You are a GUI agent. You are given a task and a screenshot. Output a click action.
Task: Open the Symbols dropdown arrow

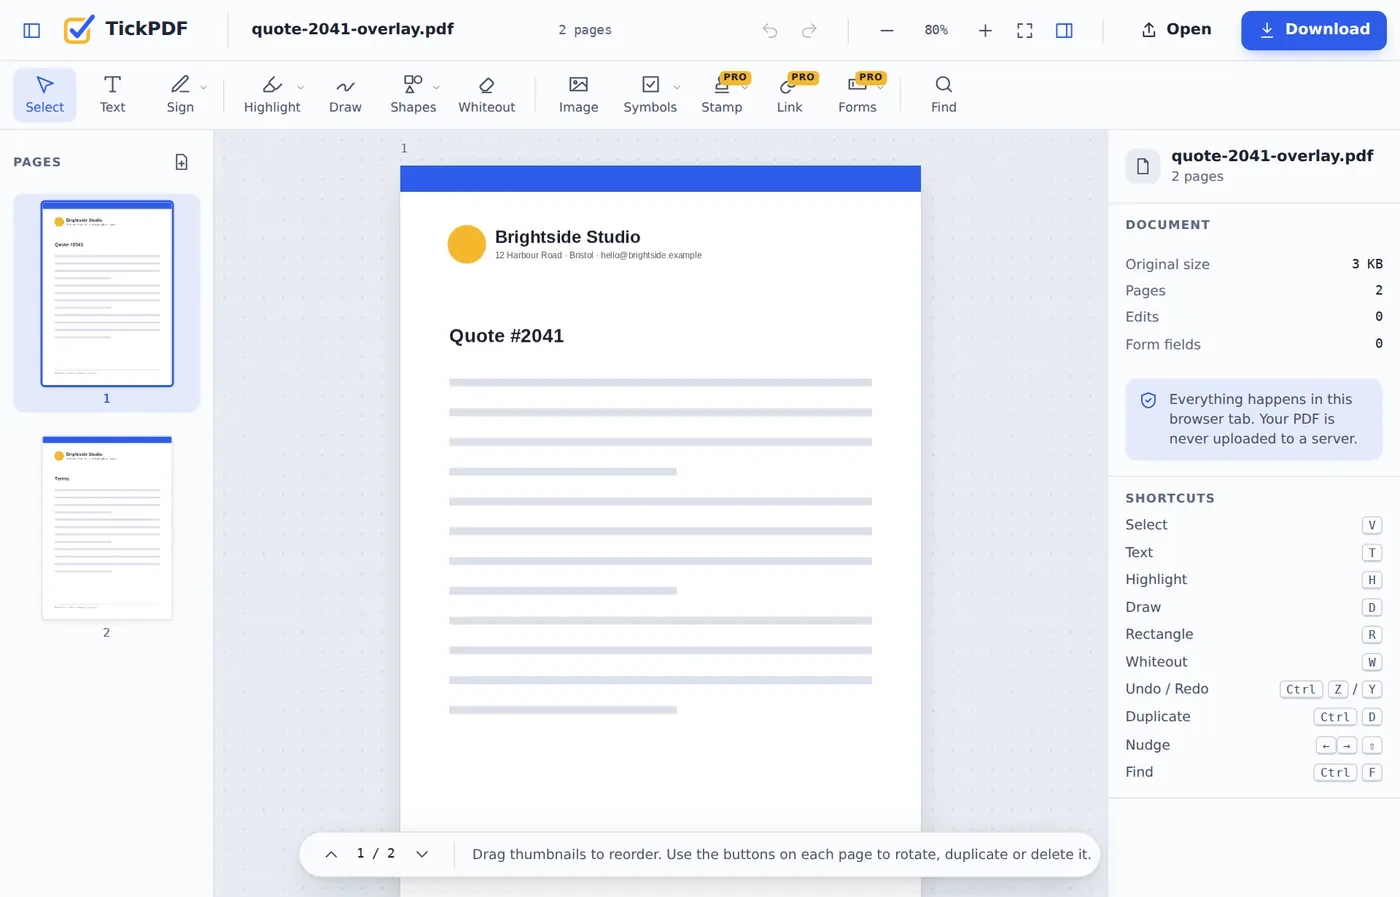677,87
